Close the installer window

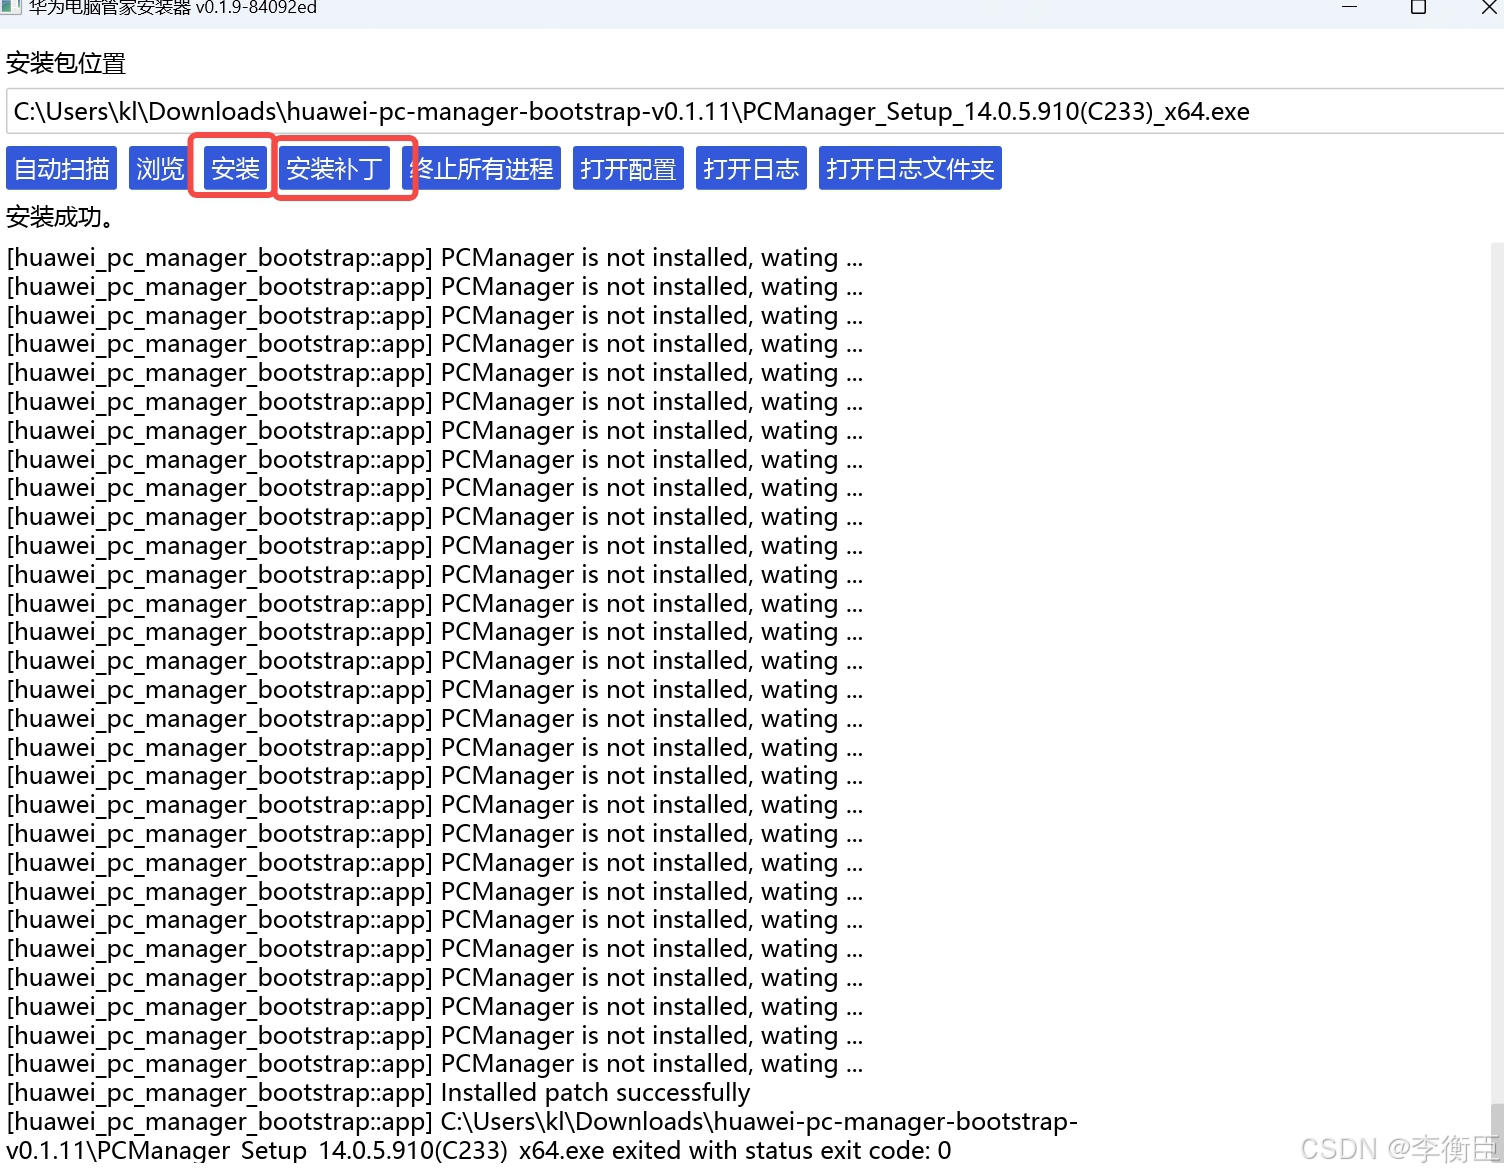click(1488, 7)
